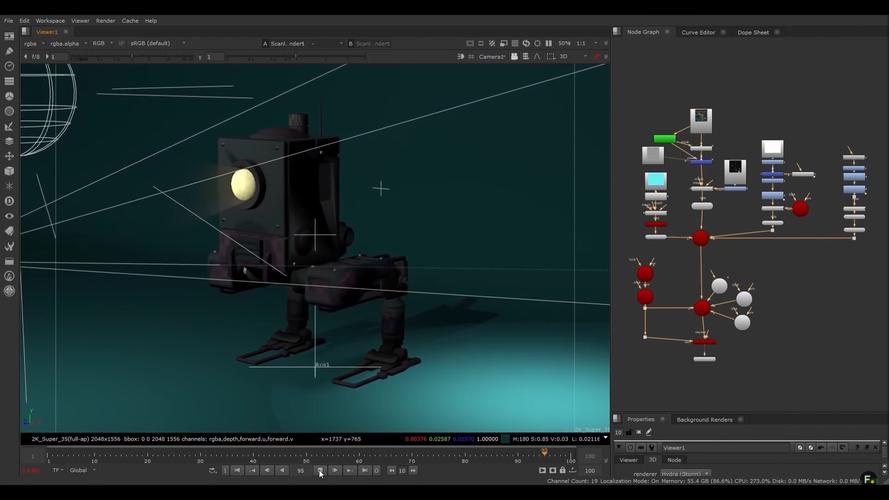
Task: Open the RGB display channel dropdown
Action: (103, 43)
